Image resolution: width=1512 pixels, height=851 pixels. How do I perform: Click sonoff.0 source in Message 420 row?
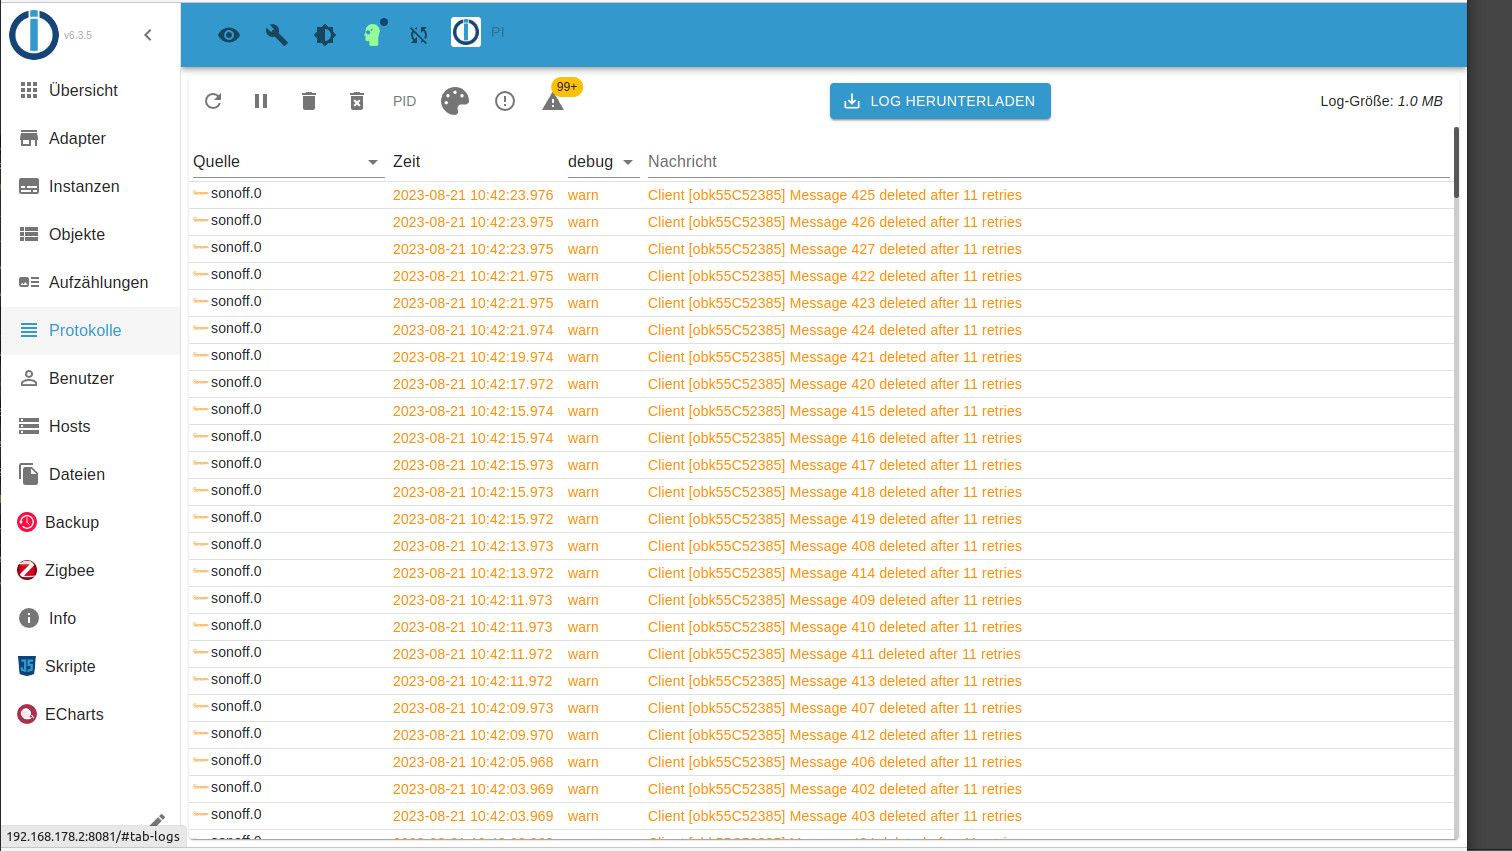236,382
